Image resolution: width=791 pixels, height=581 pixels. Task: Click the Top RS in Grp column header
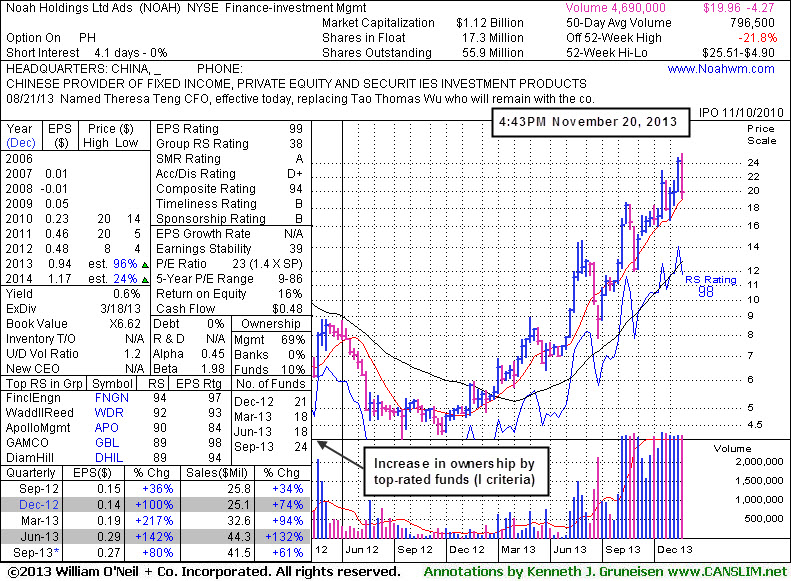coord(44,384)
